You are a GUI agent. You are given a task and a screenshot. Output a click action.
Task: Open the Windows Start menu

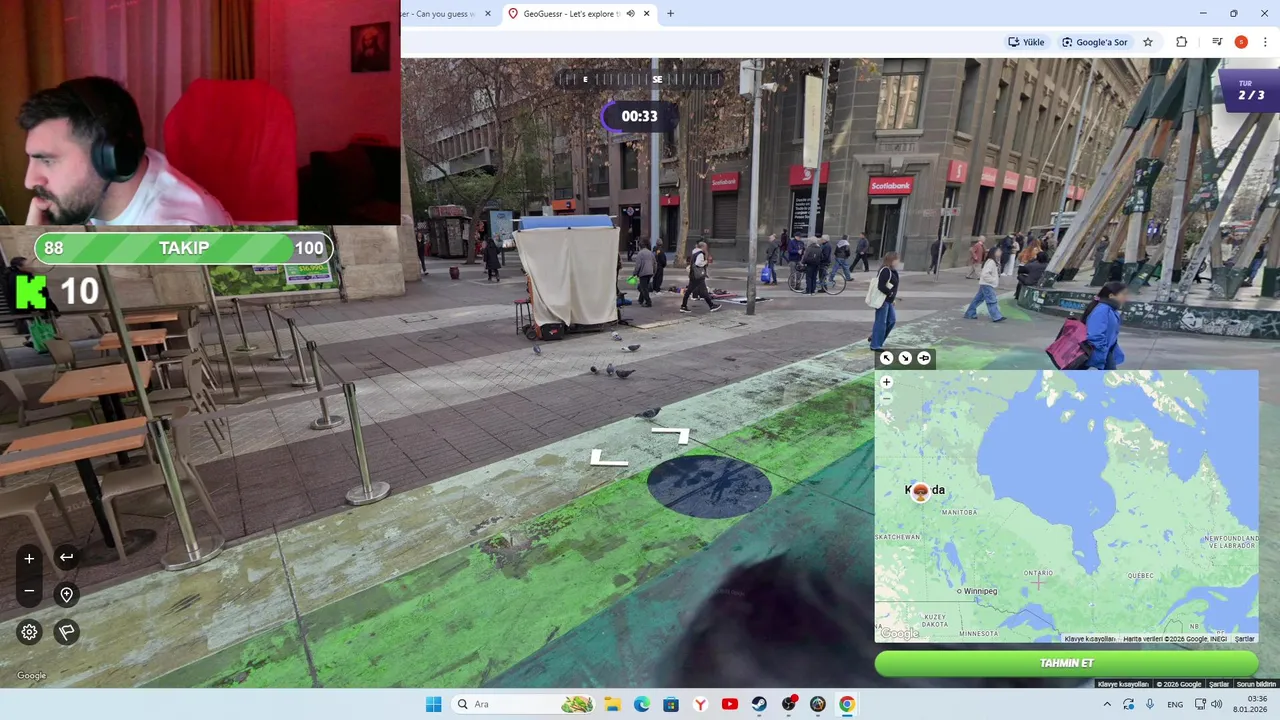[x=433, y=704]
